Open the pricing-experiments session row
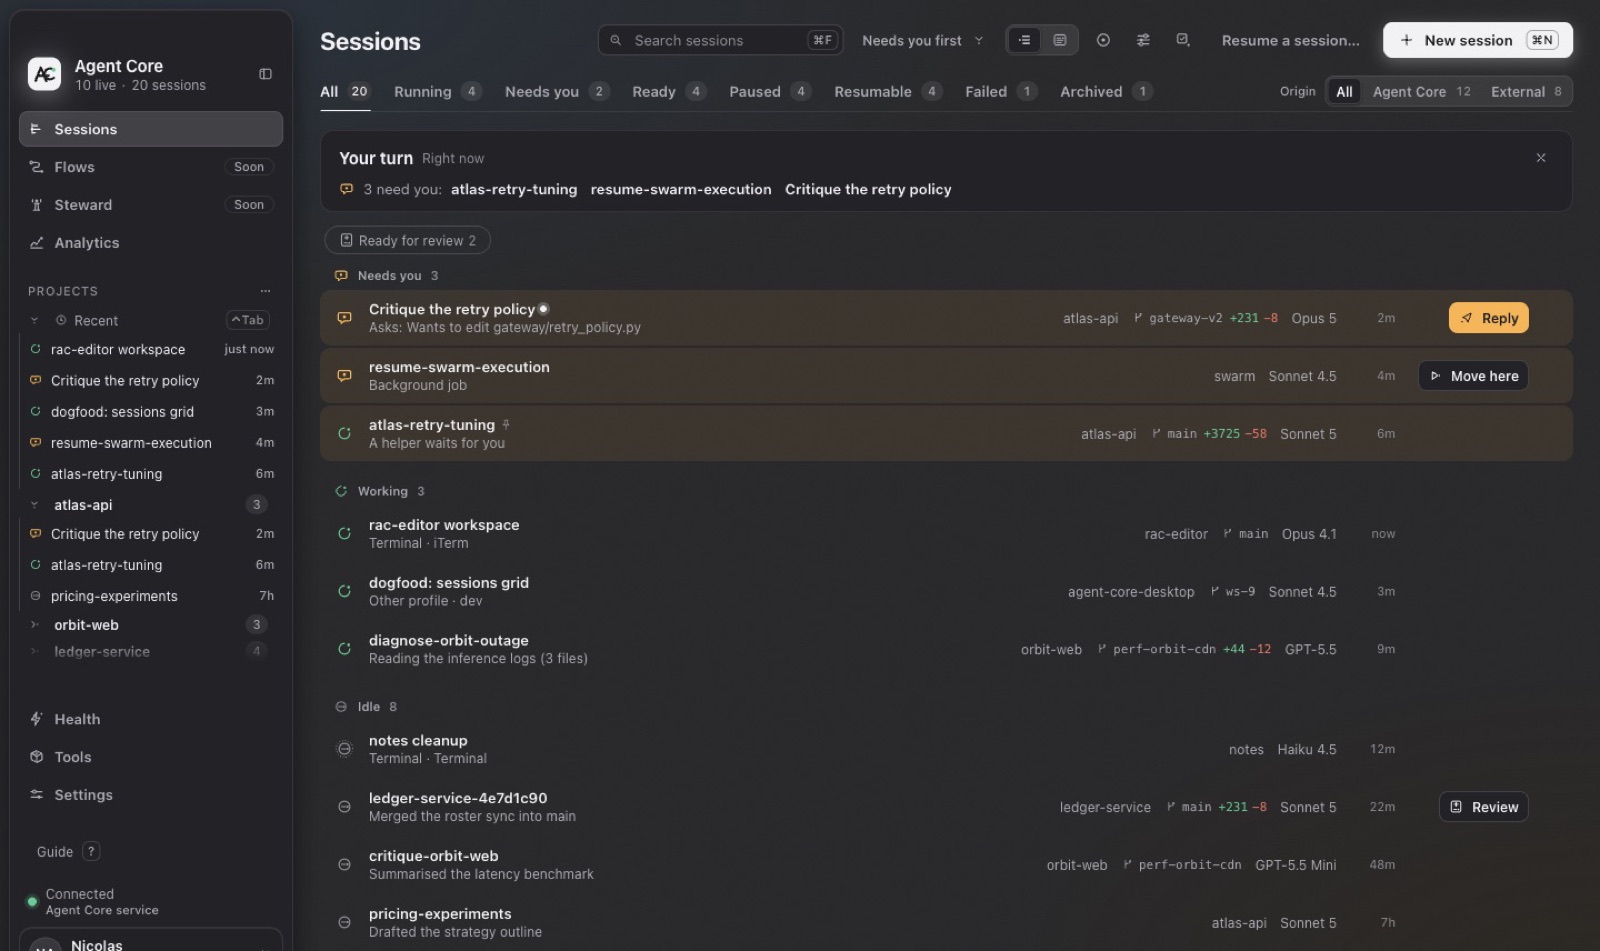Viewport: 1600px width, 951px height. [x=945, y=923]
